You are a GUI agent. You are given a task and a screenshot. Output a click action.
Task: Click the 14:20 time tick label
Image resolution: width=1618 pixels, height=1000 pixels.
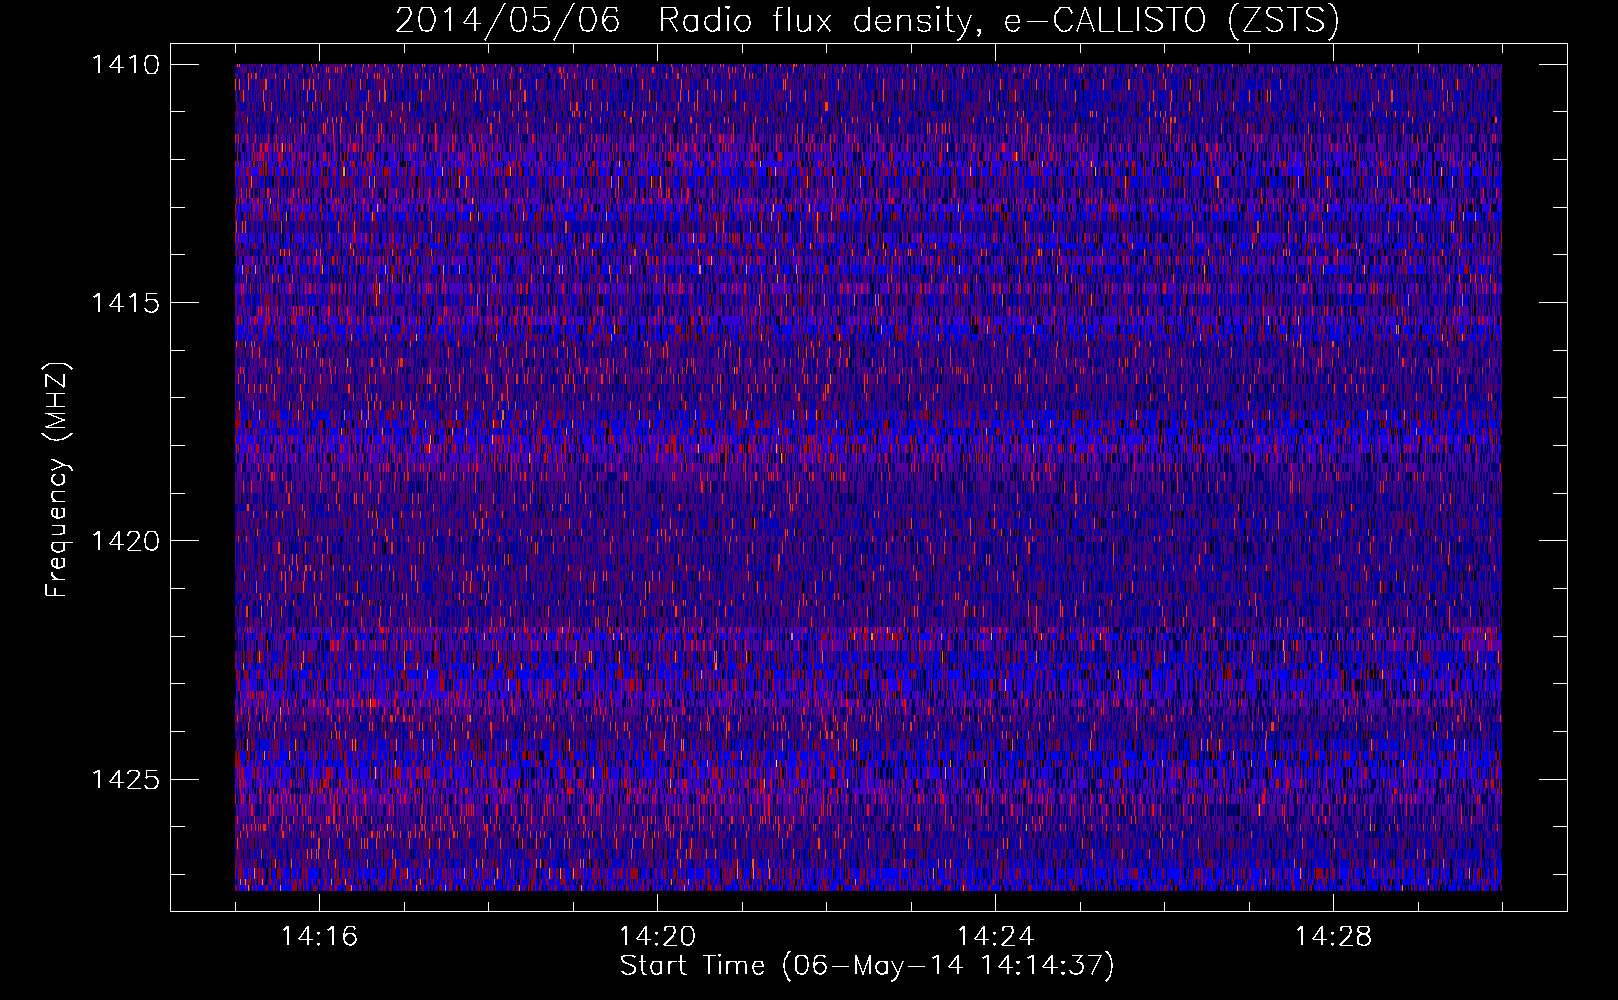click(x=657, y=937)
